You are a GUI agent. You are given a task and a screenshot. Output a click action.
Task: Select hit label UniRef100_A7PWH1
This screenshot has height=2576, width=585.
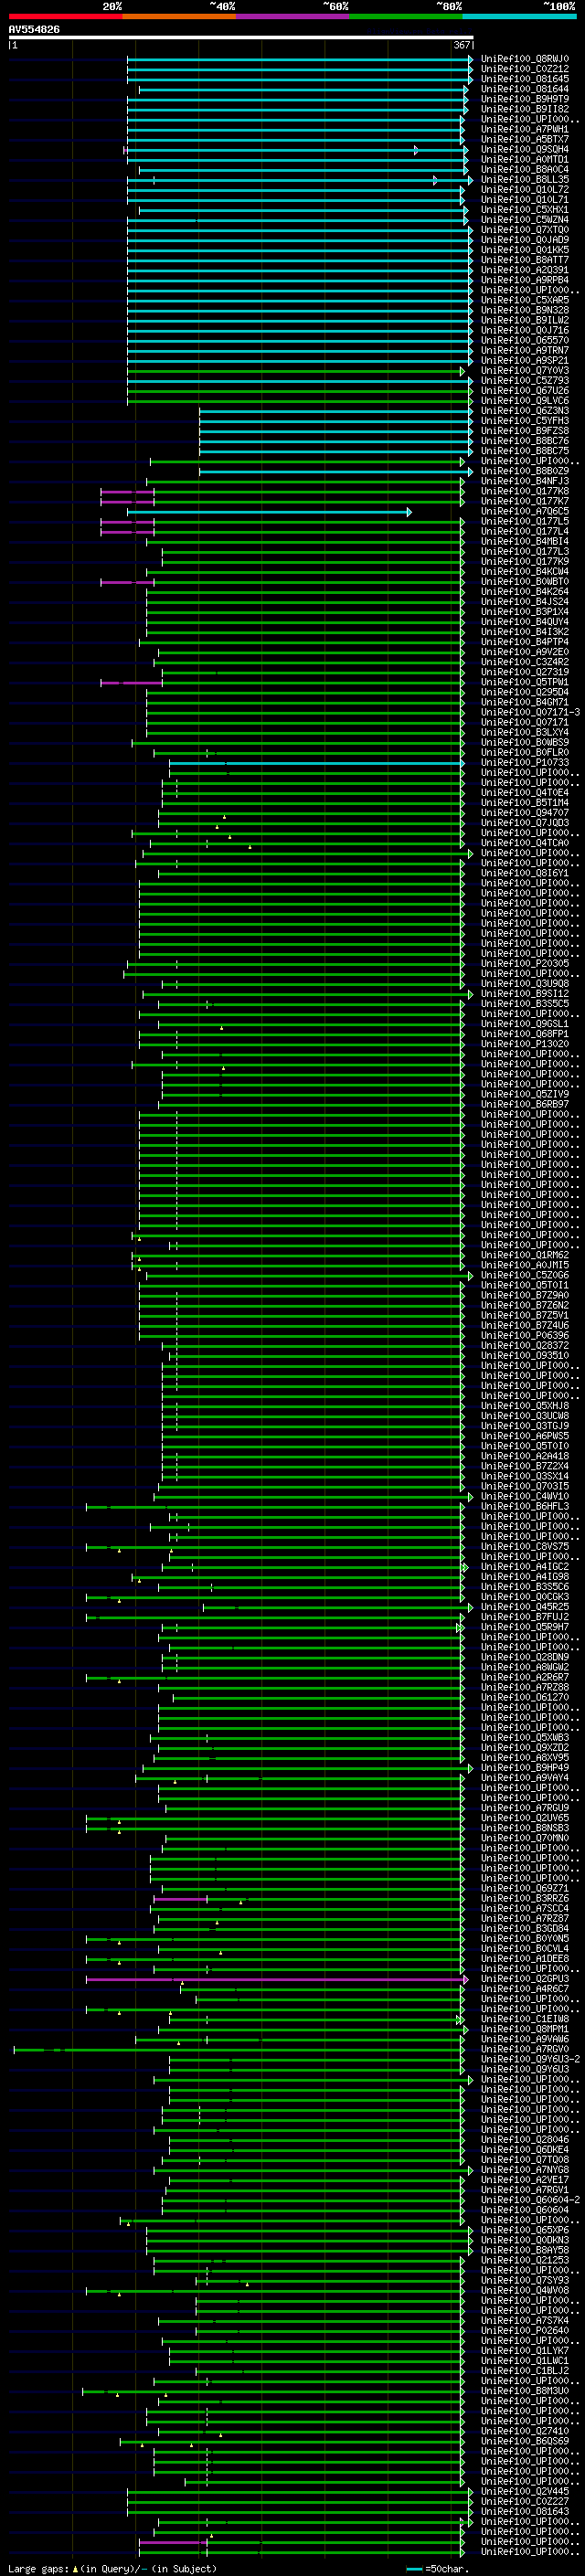524,129
